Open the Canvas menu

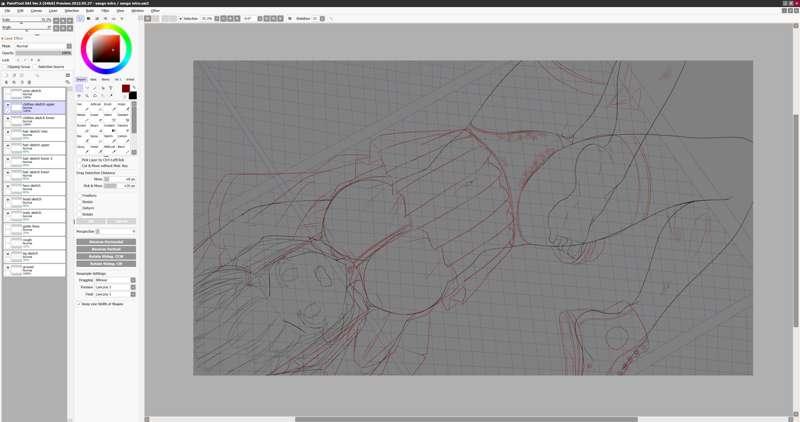pyautogui.click(x=36, y=10)
